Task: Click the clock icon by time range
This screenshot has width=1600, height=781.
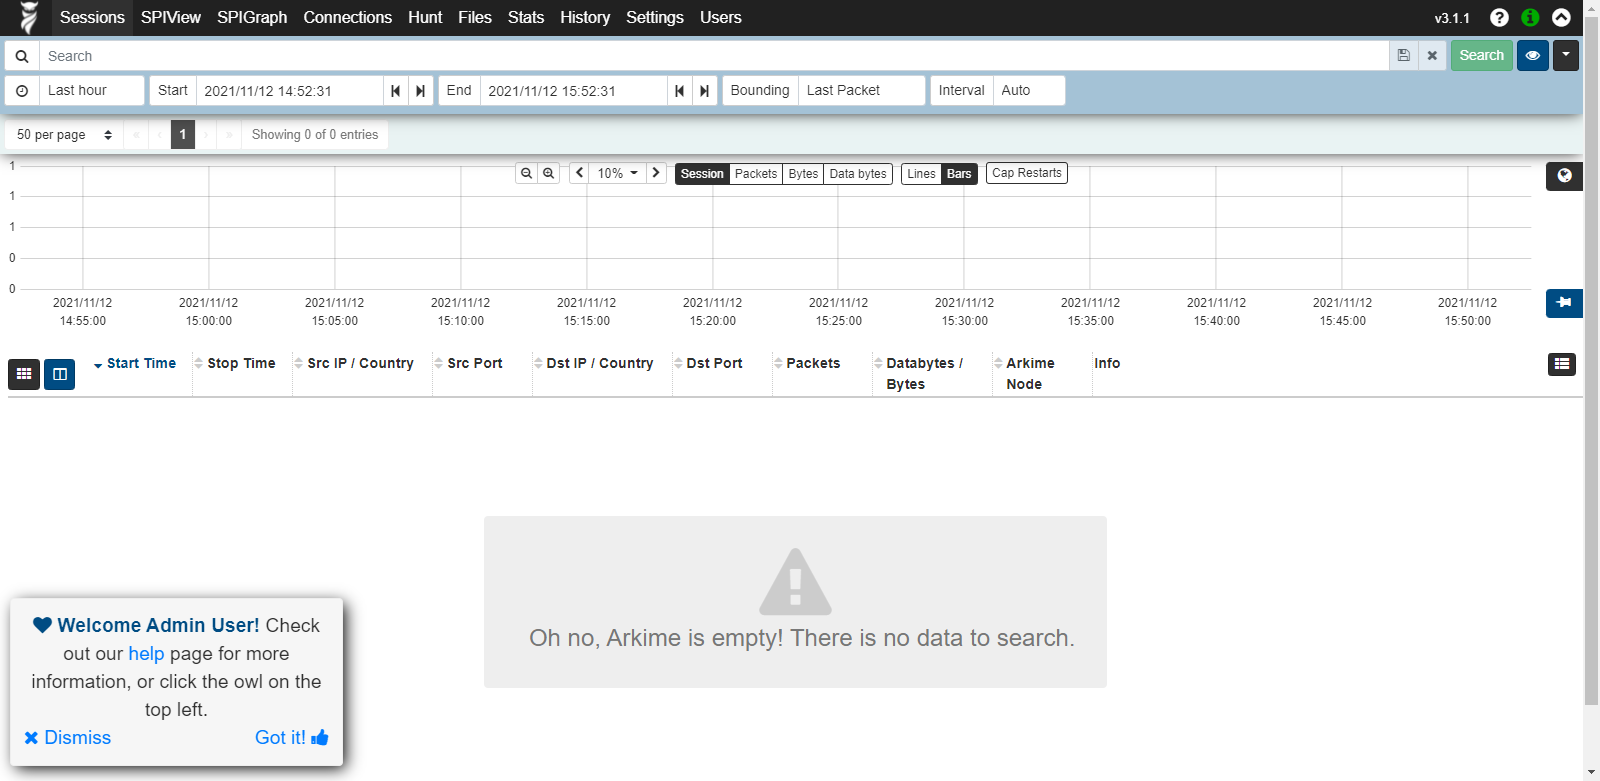Action: point(22,90)
